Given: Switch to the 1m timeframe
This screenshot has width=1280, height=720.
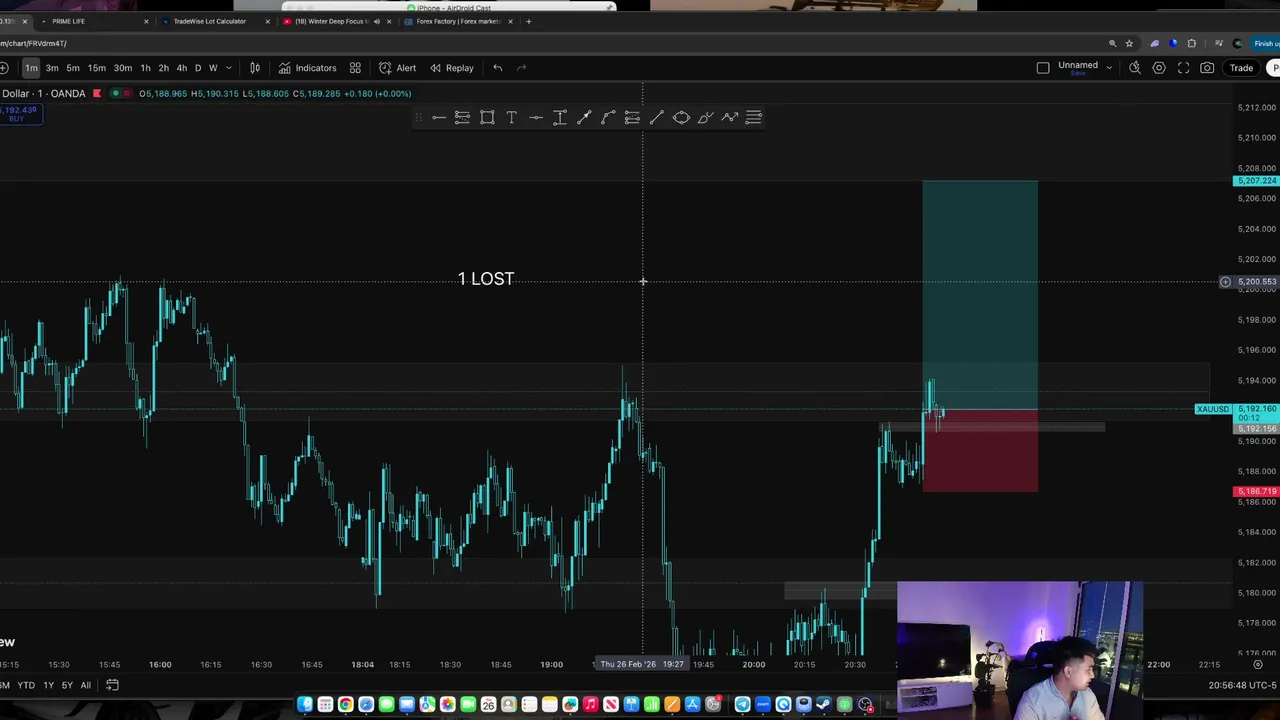Looking at the screenshot, I should point(31,68).
